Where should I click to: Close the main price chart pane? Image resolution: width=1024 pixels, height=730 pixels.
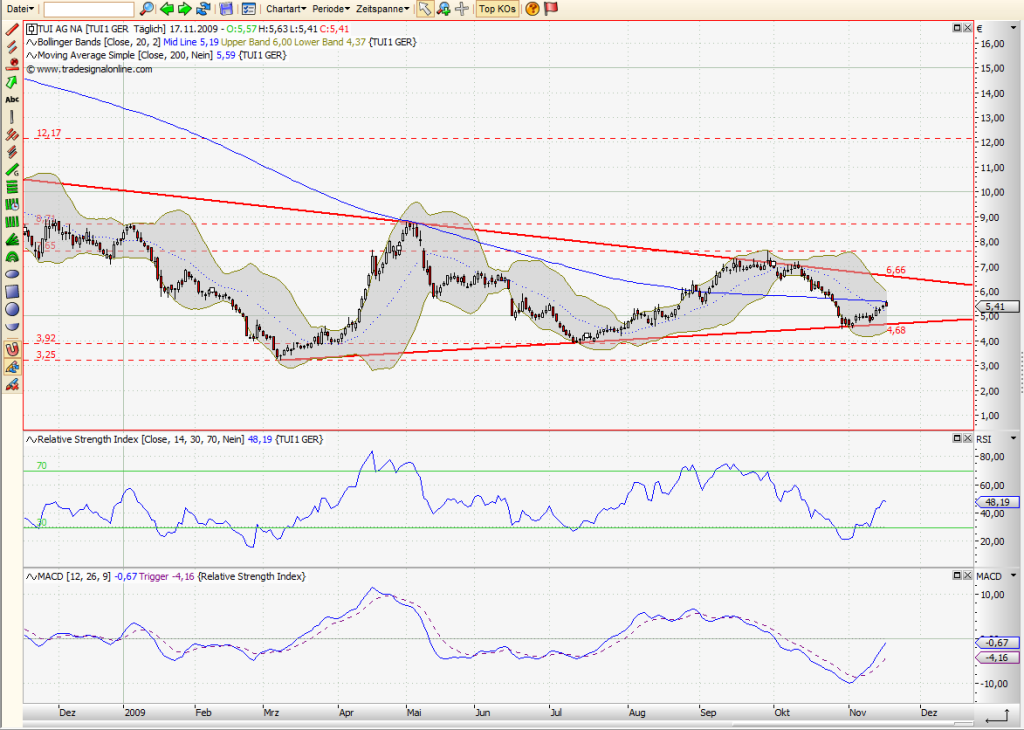[967, 28]
